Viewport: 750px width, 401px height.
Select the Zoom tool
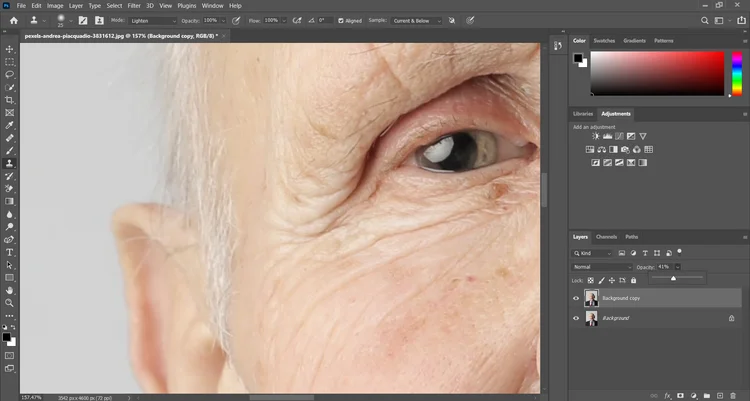(x=10, y=302)
